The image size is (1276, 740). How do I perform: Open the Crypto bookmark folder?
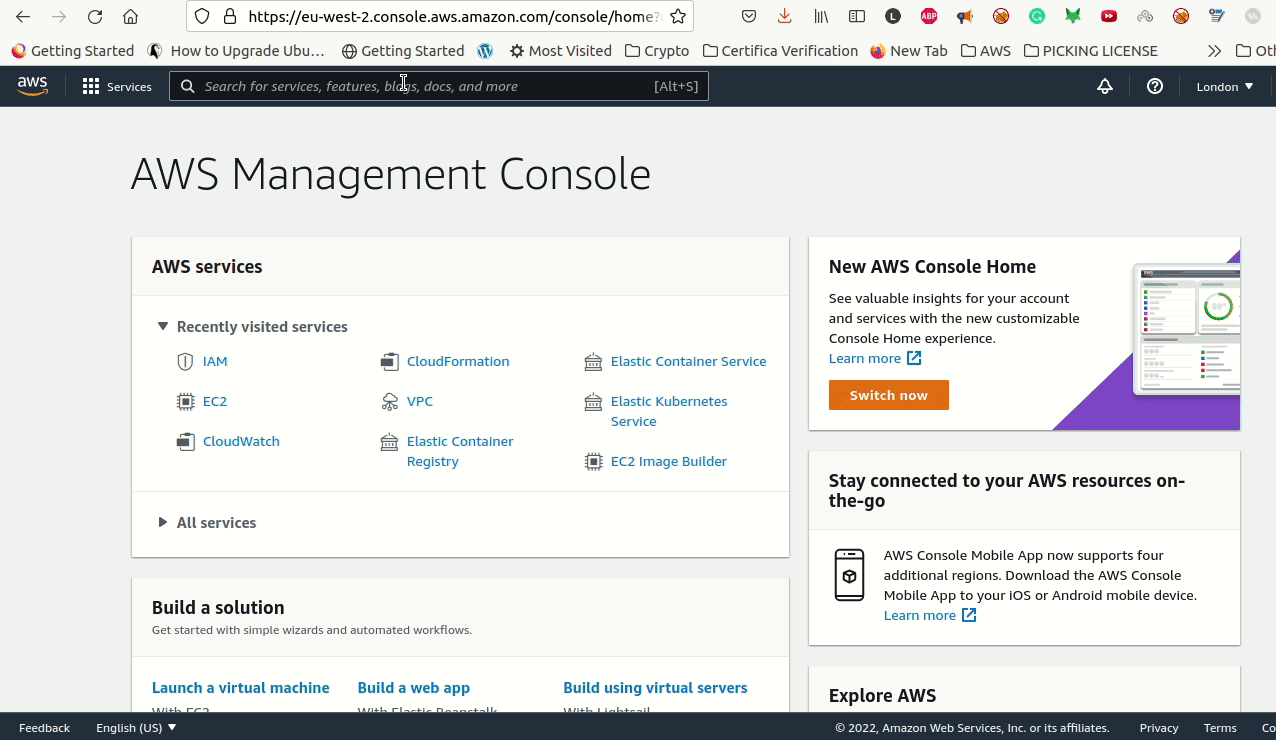click(657, 51)
